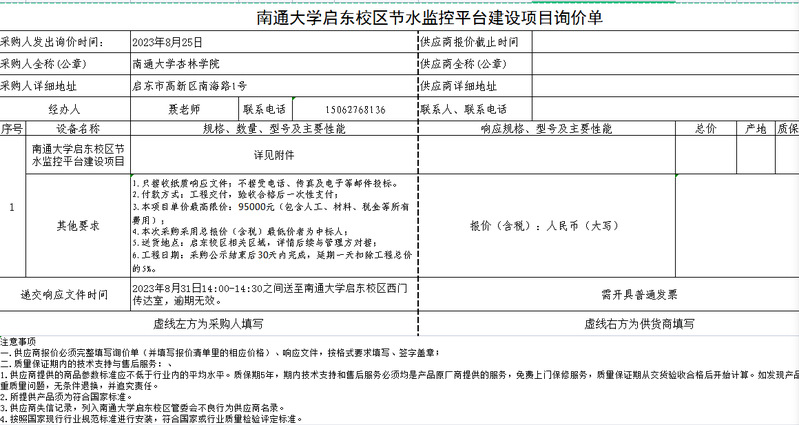This screenshot has width=799, height=425.
Task: Select the cell 详见附件
Action: click(274, 155)
